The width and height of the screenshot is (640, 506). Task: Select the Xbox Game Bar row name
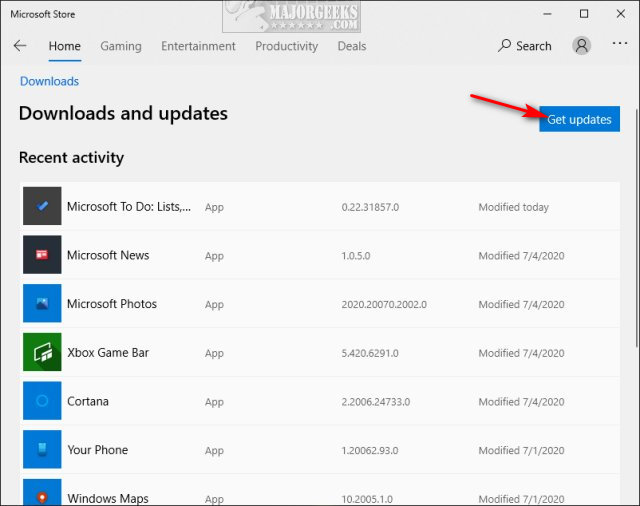pos(108,353)
